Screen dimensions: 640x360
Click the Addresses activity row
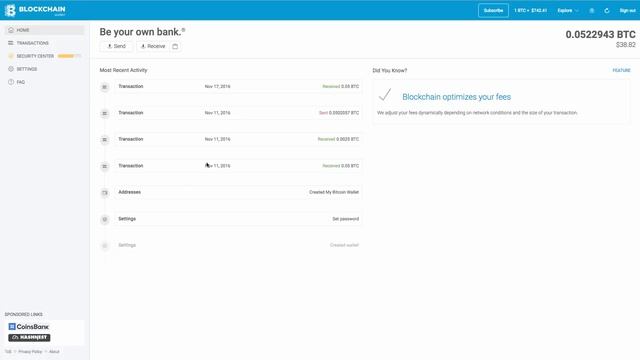tap(238, 192)
